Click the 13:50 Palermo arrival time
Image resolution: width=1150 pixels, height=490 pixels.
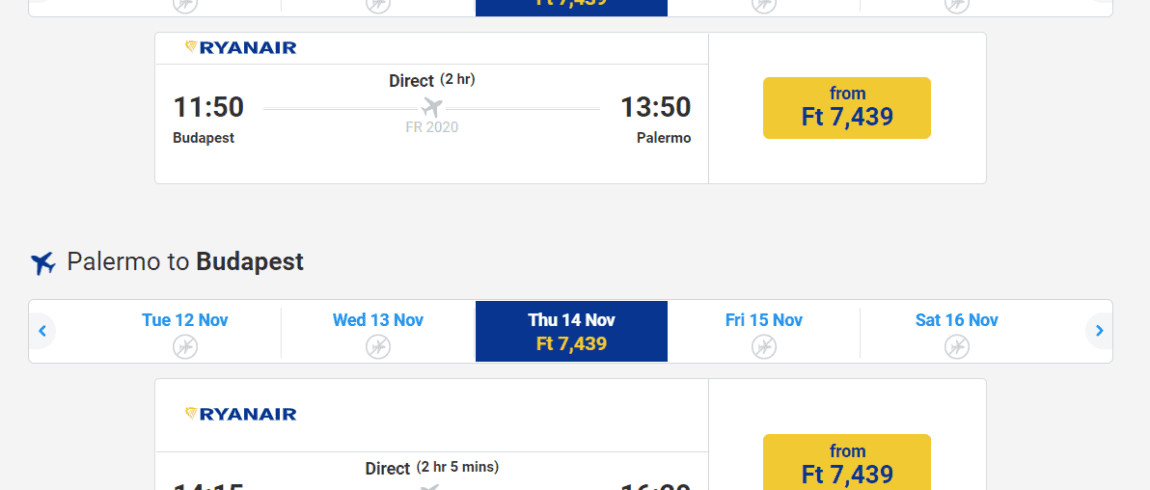tap(656, 107)
